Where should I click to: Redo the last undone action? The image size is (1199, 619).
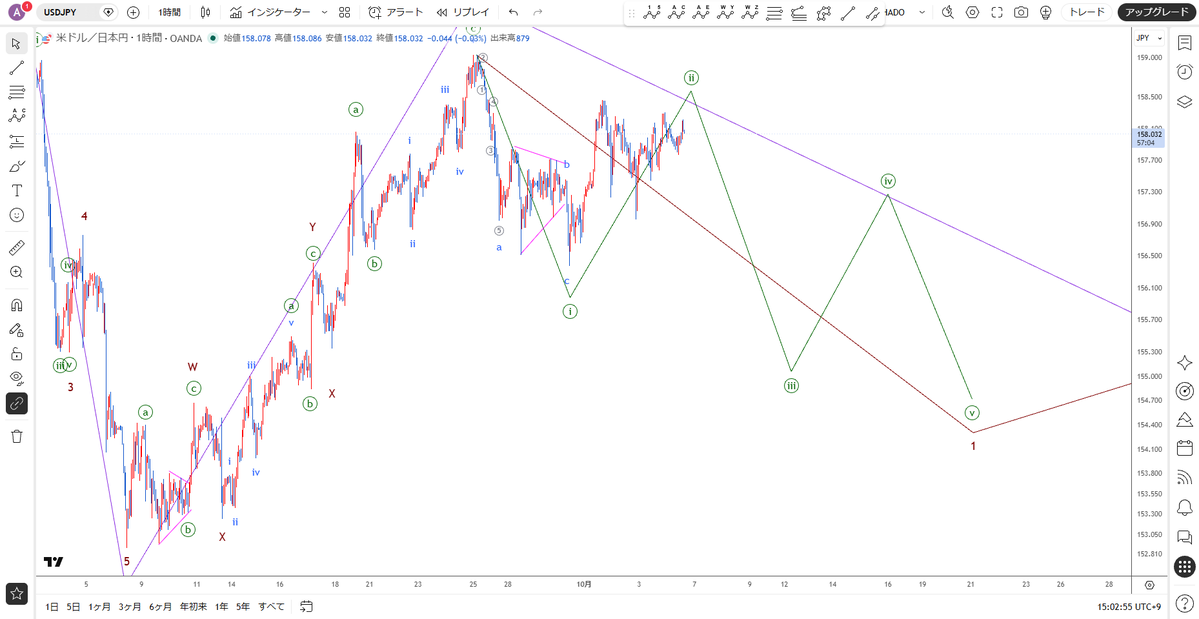(538, 12)
